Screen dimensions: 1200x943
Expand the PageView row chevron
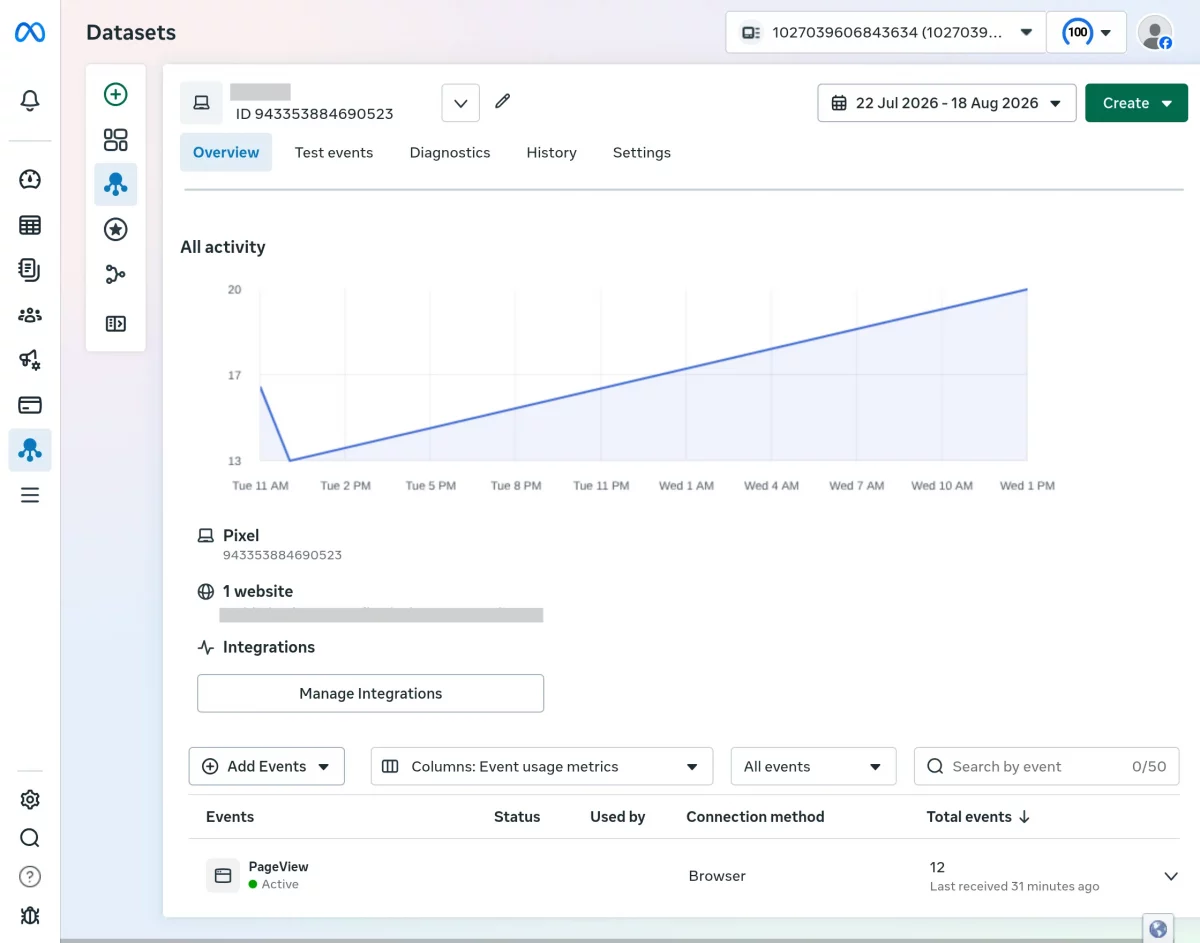(1171, 876)
